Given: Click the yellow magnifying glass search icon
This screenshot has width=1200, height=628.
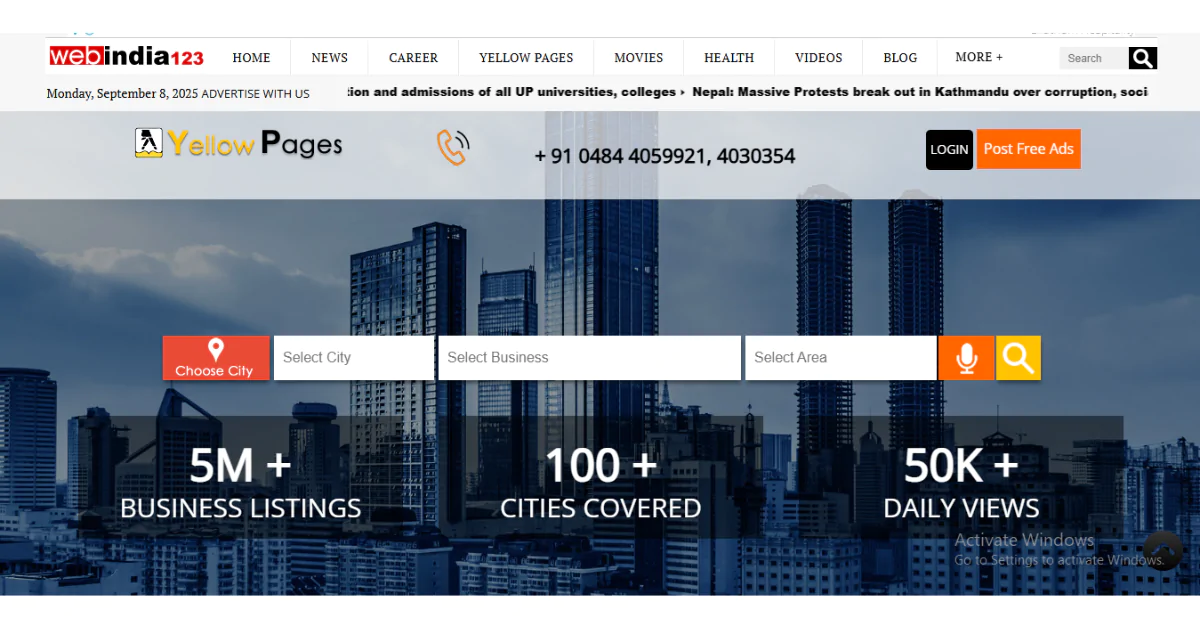Looking at the screenshot, I should pyautogui.click(x=1018, y=357).
